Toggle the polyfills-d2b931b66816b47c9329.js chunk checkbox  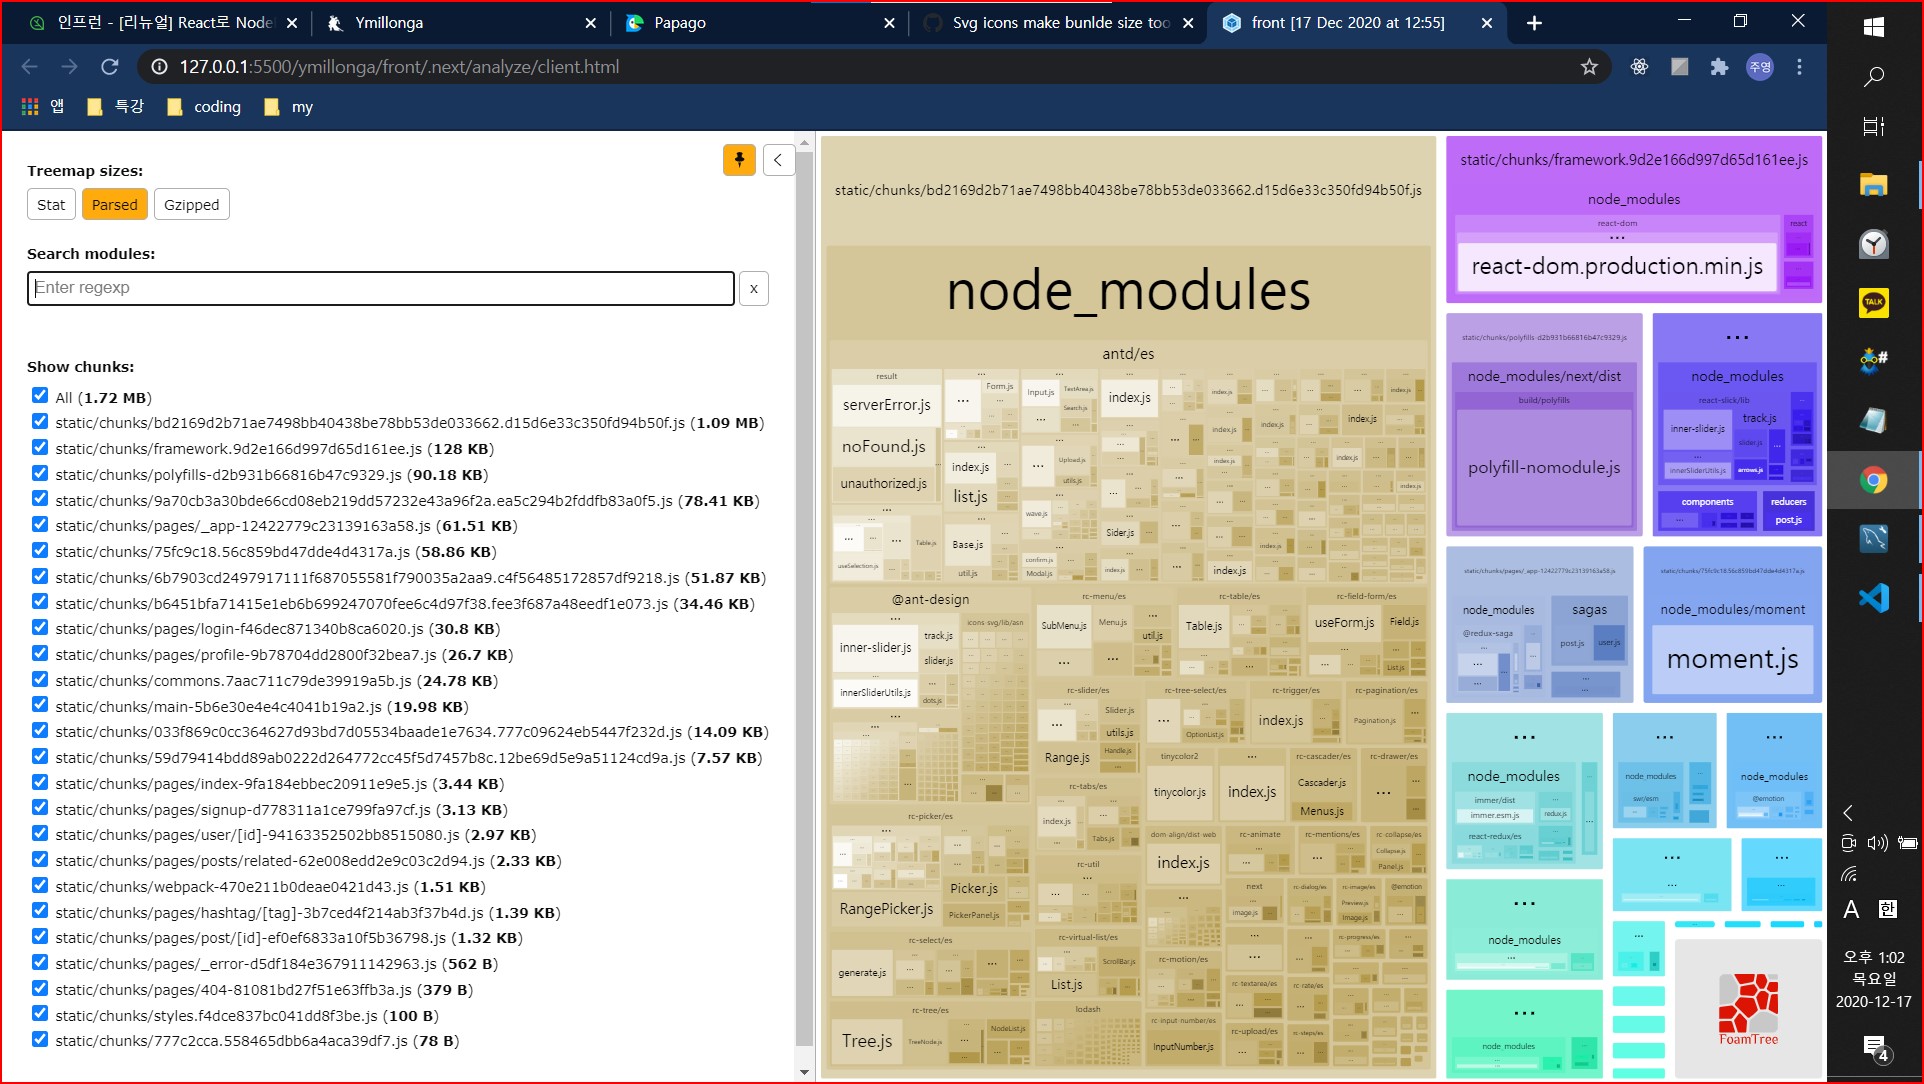coord(40,474)
